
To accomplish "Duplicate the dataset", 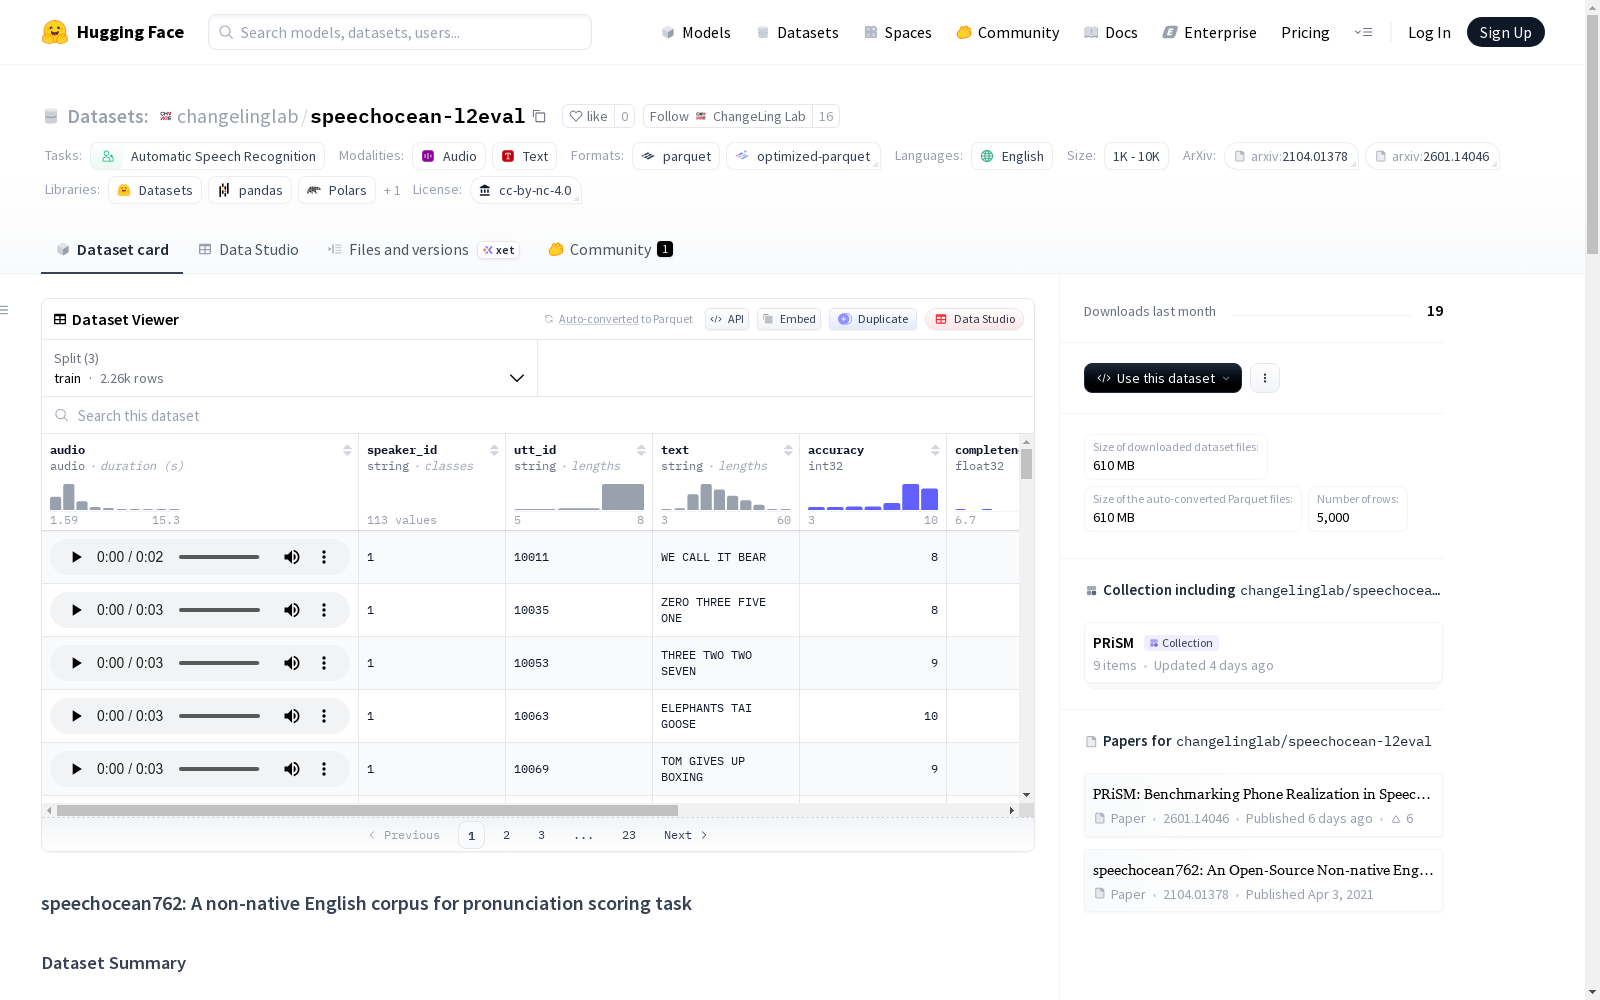I will [873, 319].
